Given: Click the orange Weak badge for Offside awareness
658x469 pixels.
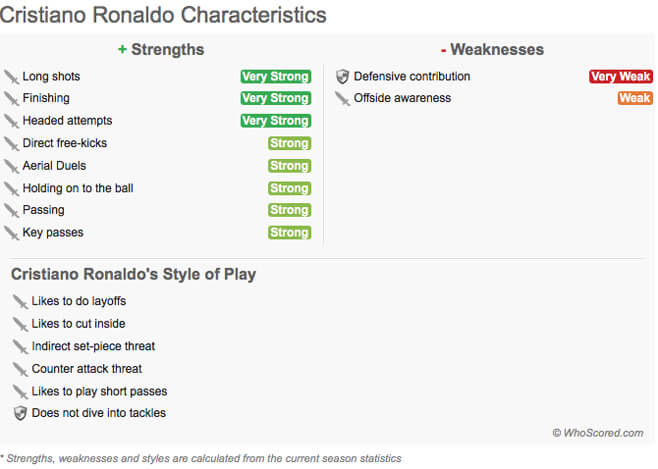Looking at the screenshot, I should (x=635, y=99).
